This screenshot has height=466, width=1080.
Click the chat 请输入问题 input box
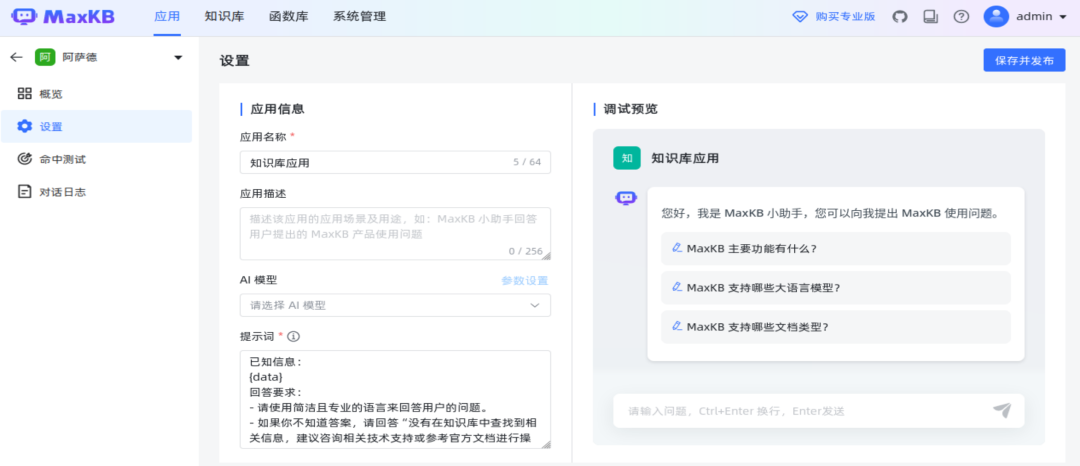tap(818, 411)
